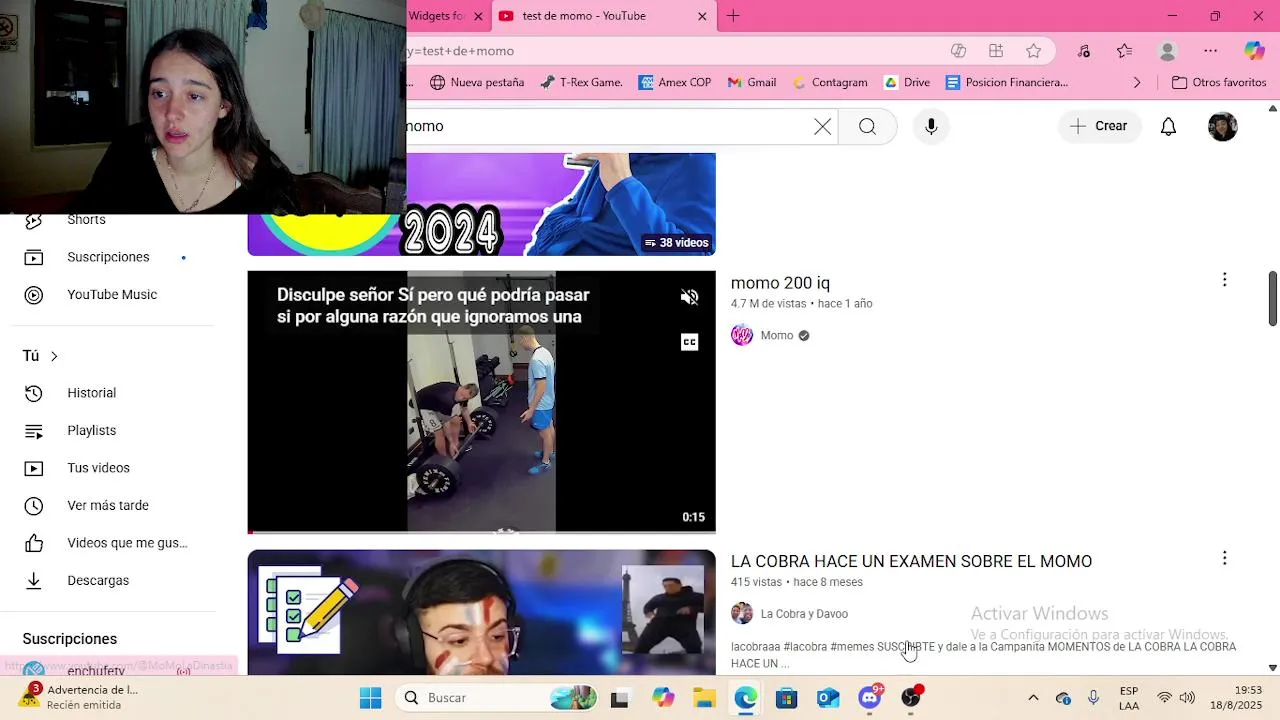The height and width of the screenshot is (720, 1280).
Task: Open the Gmail bookmark
Action: point(752,83)
